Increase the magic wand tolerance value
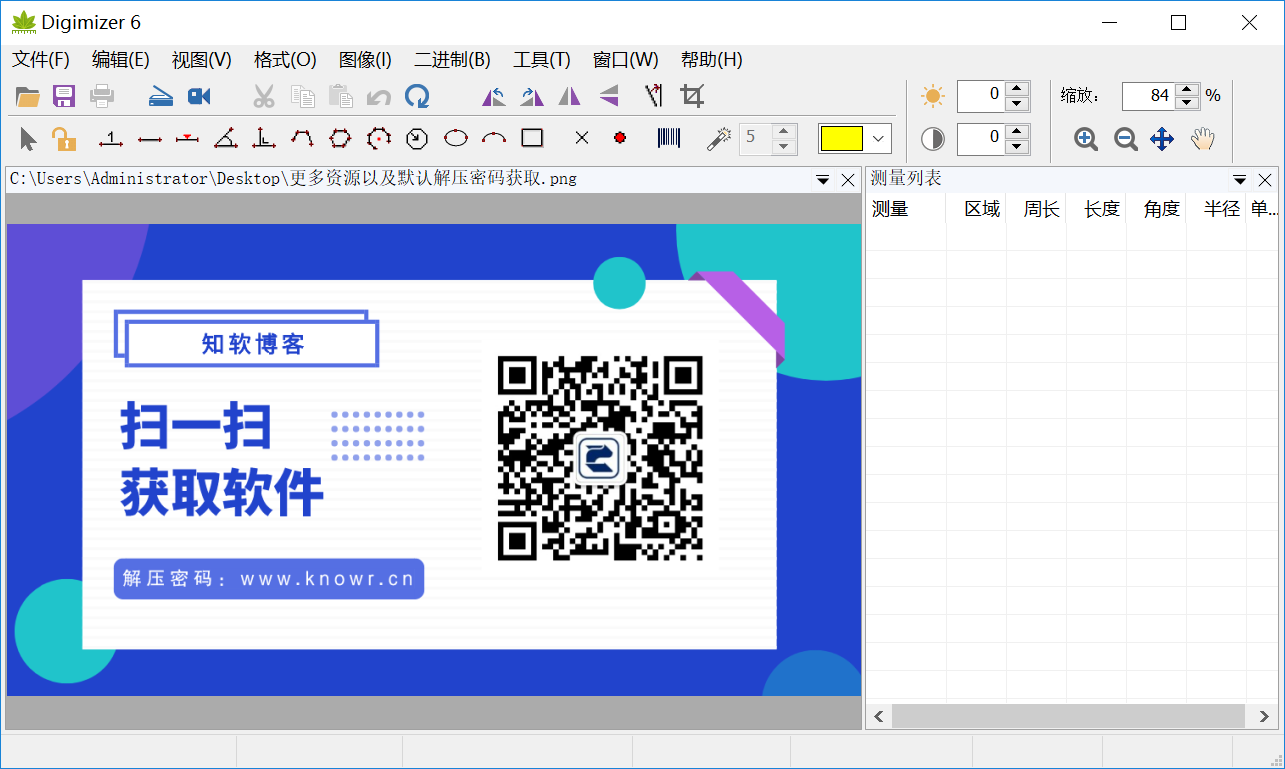This screenshot has width=1285, height=769. [784, 130]
